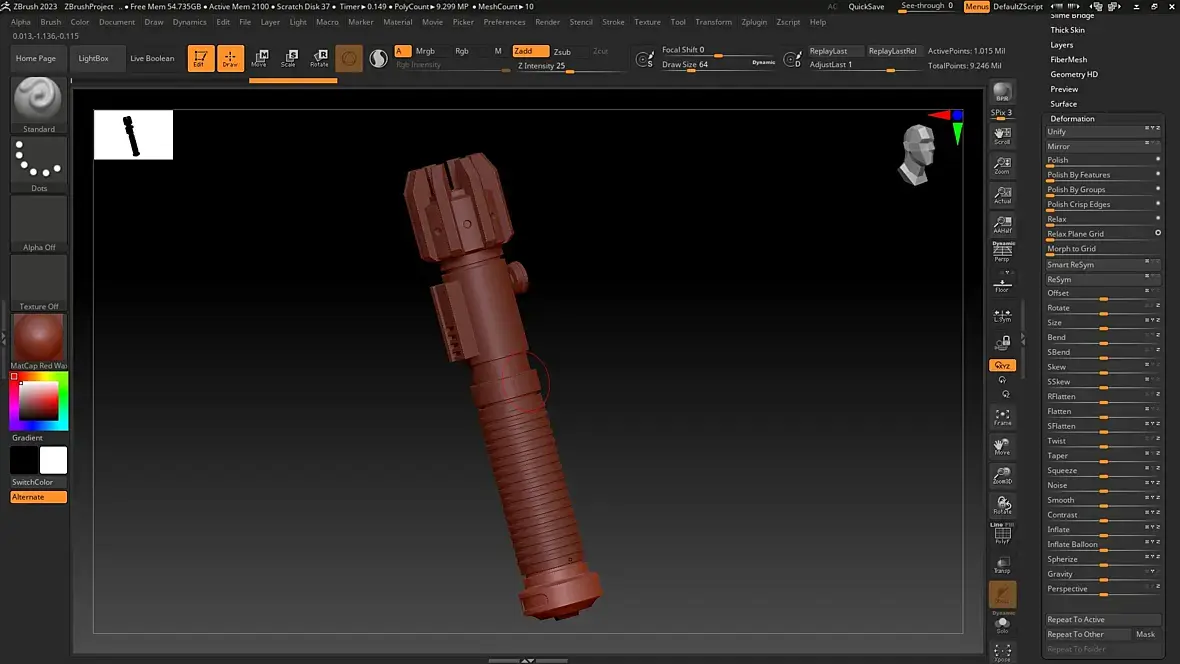
Task: Click the Inflate deformation slider
Action: click(1102, 530)
